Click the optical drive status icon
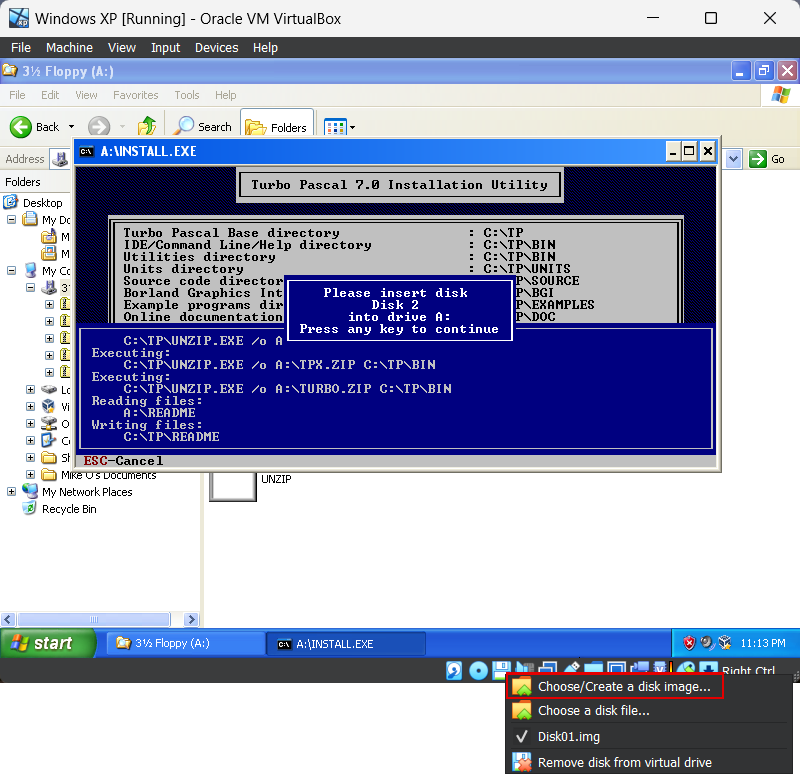This screenshot has width=800, height=774. point(478,670)
